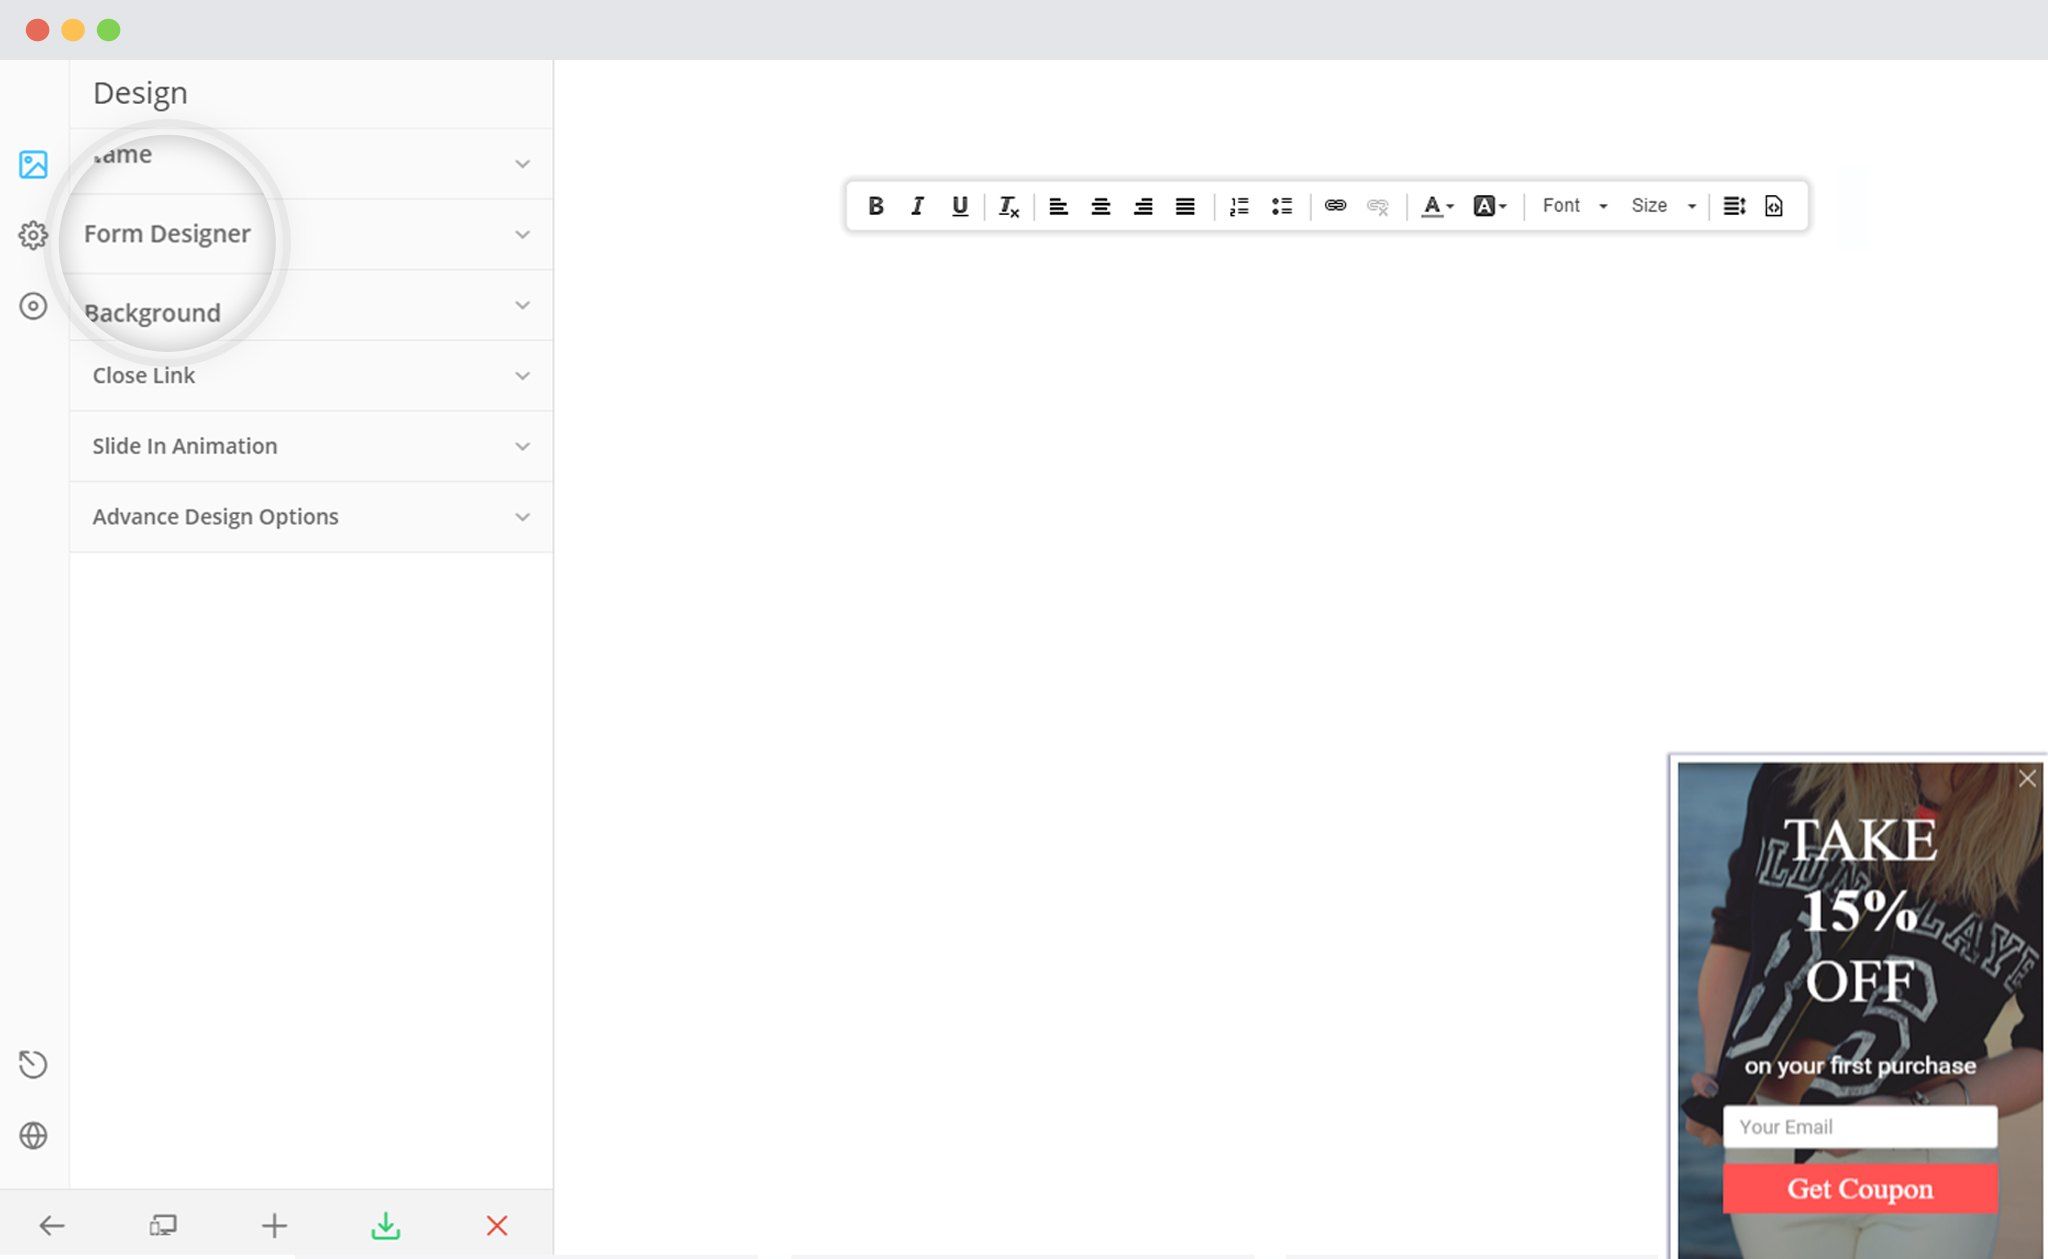Open the Size dropdown
This screenshot has height=1259, width=2048.
[x=1664, y=205]
